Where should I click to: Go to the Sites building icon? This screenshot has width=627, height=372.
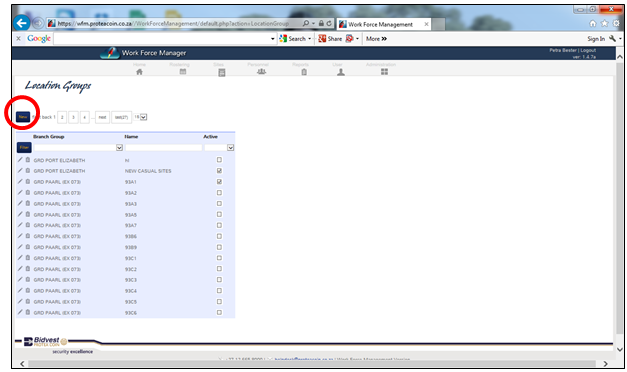click(222, 72)
